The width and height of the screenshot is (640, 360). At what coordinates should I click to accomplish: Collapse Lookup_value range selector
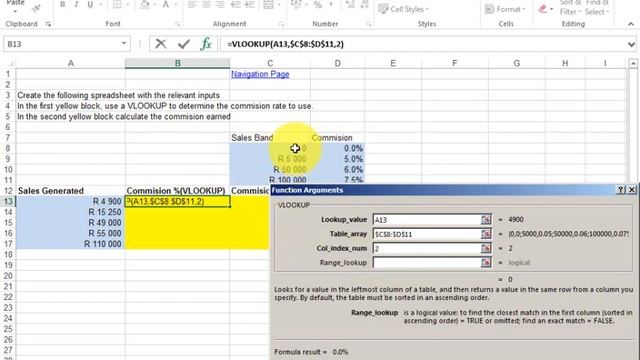coord(486,220)
